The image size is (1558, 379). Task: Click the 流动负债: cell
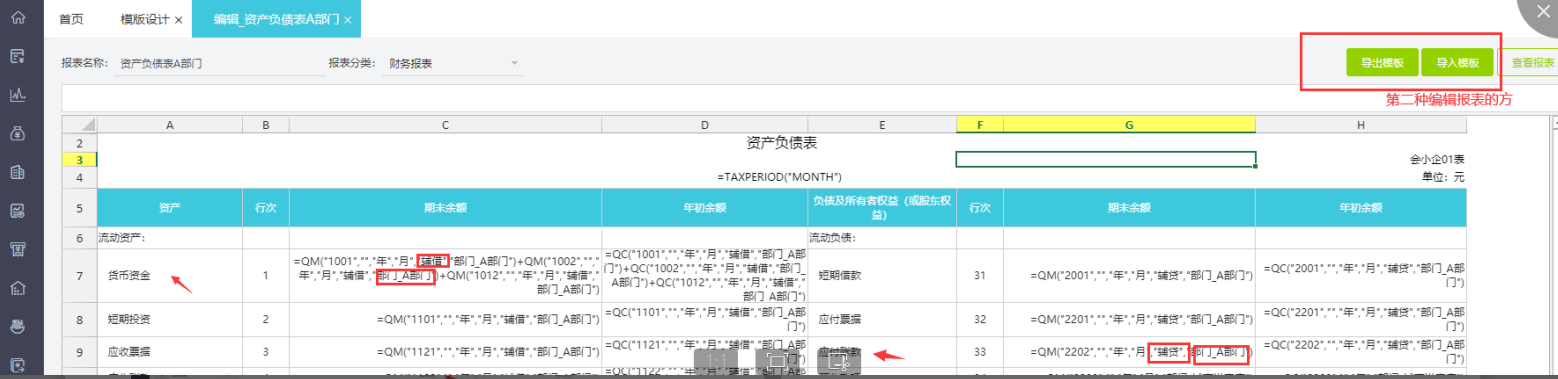click(881, 239)
